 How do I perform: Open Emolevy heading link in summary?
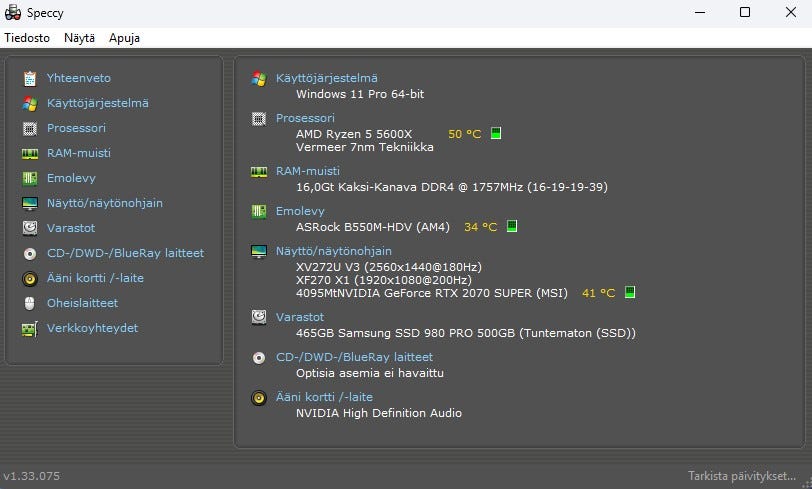tap(300, 211)
